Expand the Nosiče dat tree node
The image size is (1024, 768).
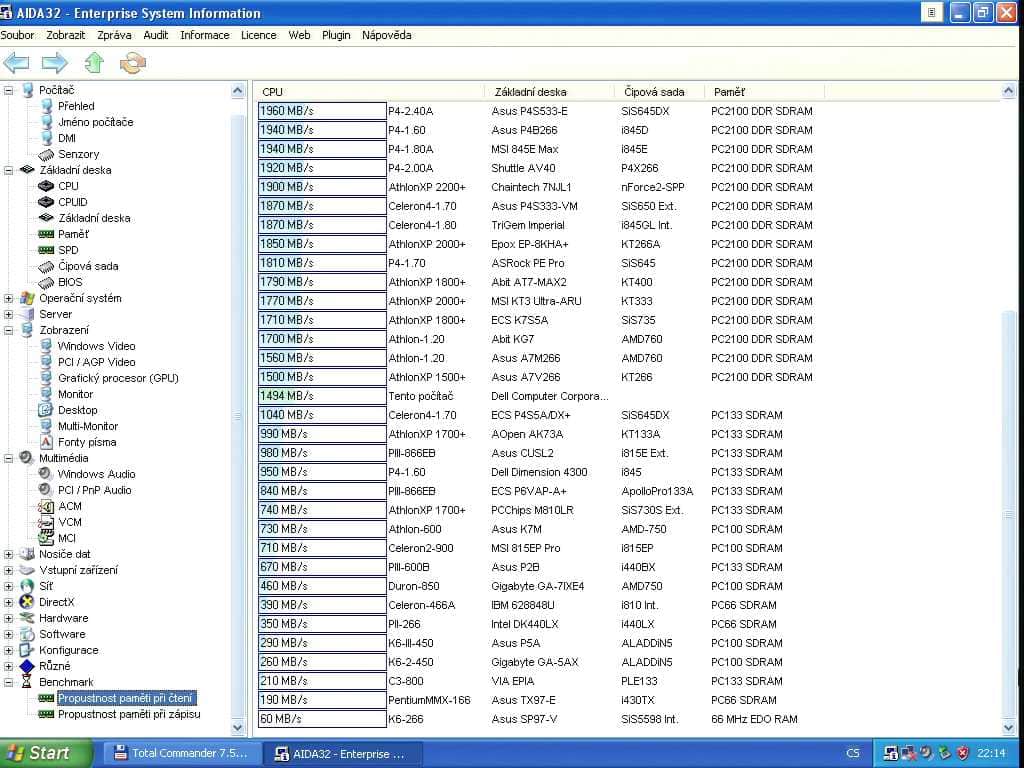pyautogui.click(x=8, y=554)
